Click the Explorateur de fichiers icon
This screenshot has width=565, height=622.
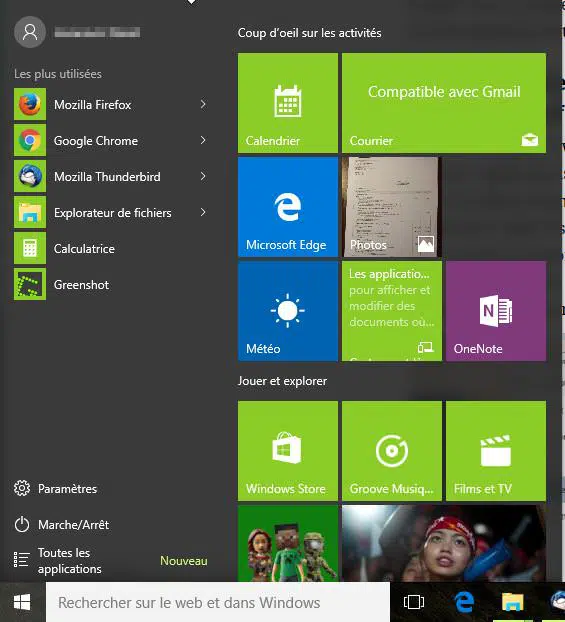point(30,212)
